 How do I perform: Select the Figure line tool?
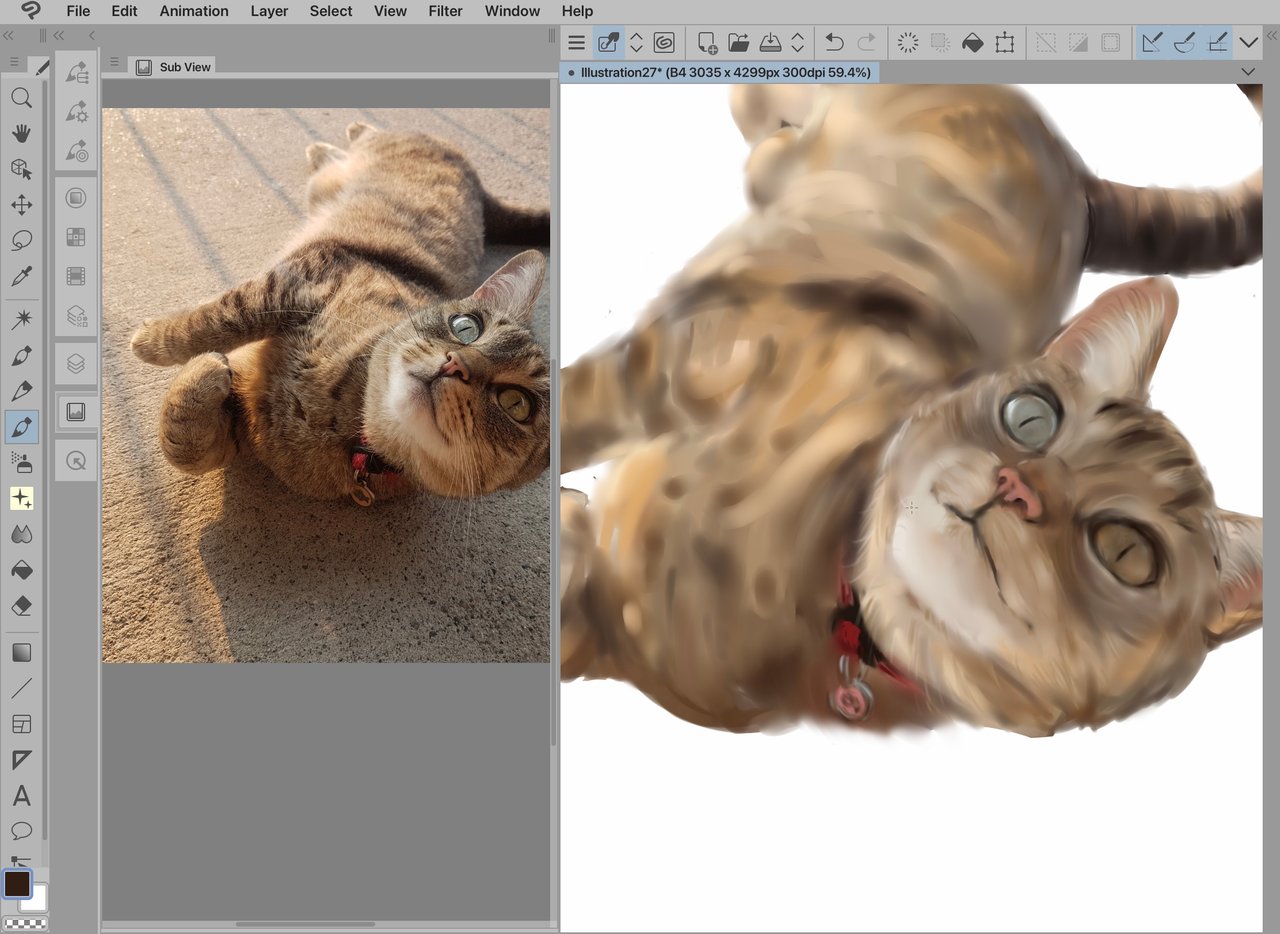coord(21,688)
